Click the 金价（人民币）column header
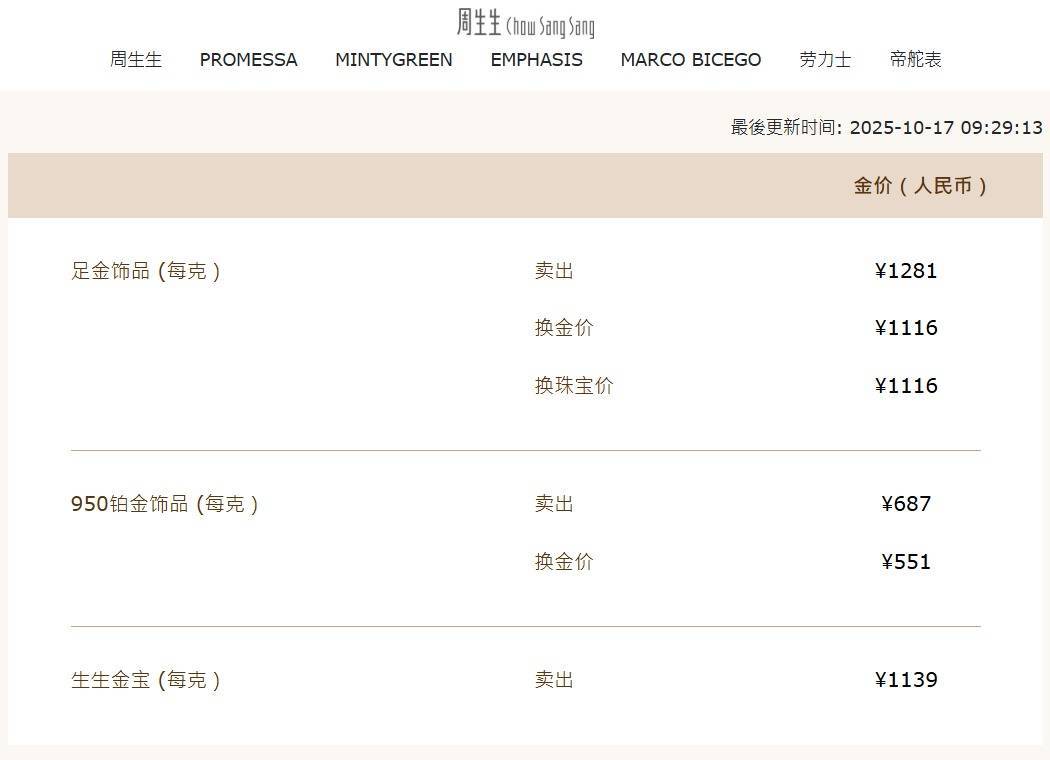 [920, 186]
